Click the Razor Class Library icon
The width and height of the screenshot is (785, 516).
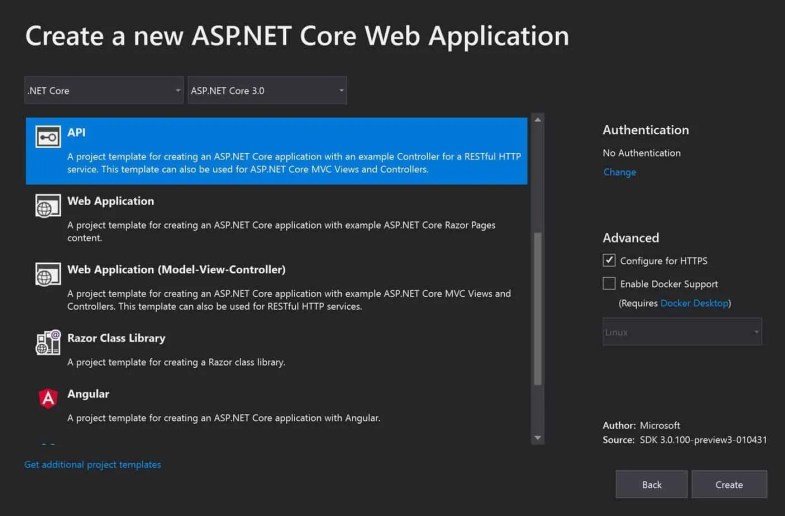click(48, 343)
